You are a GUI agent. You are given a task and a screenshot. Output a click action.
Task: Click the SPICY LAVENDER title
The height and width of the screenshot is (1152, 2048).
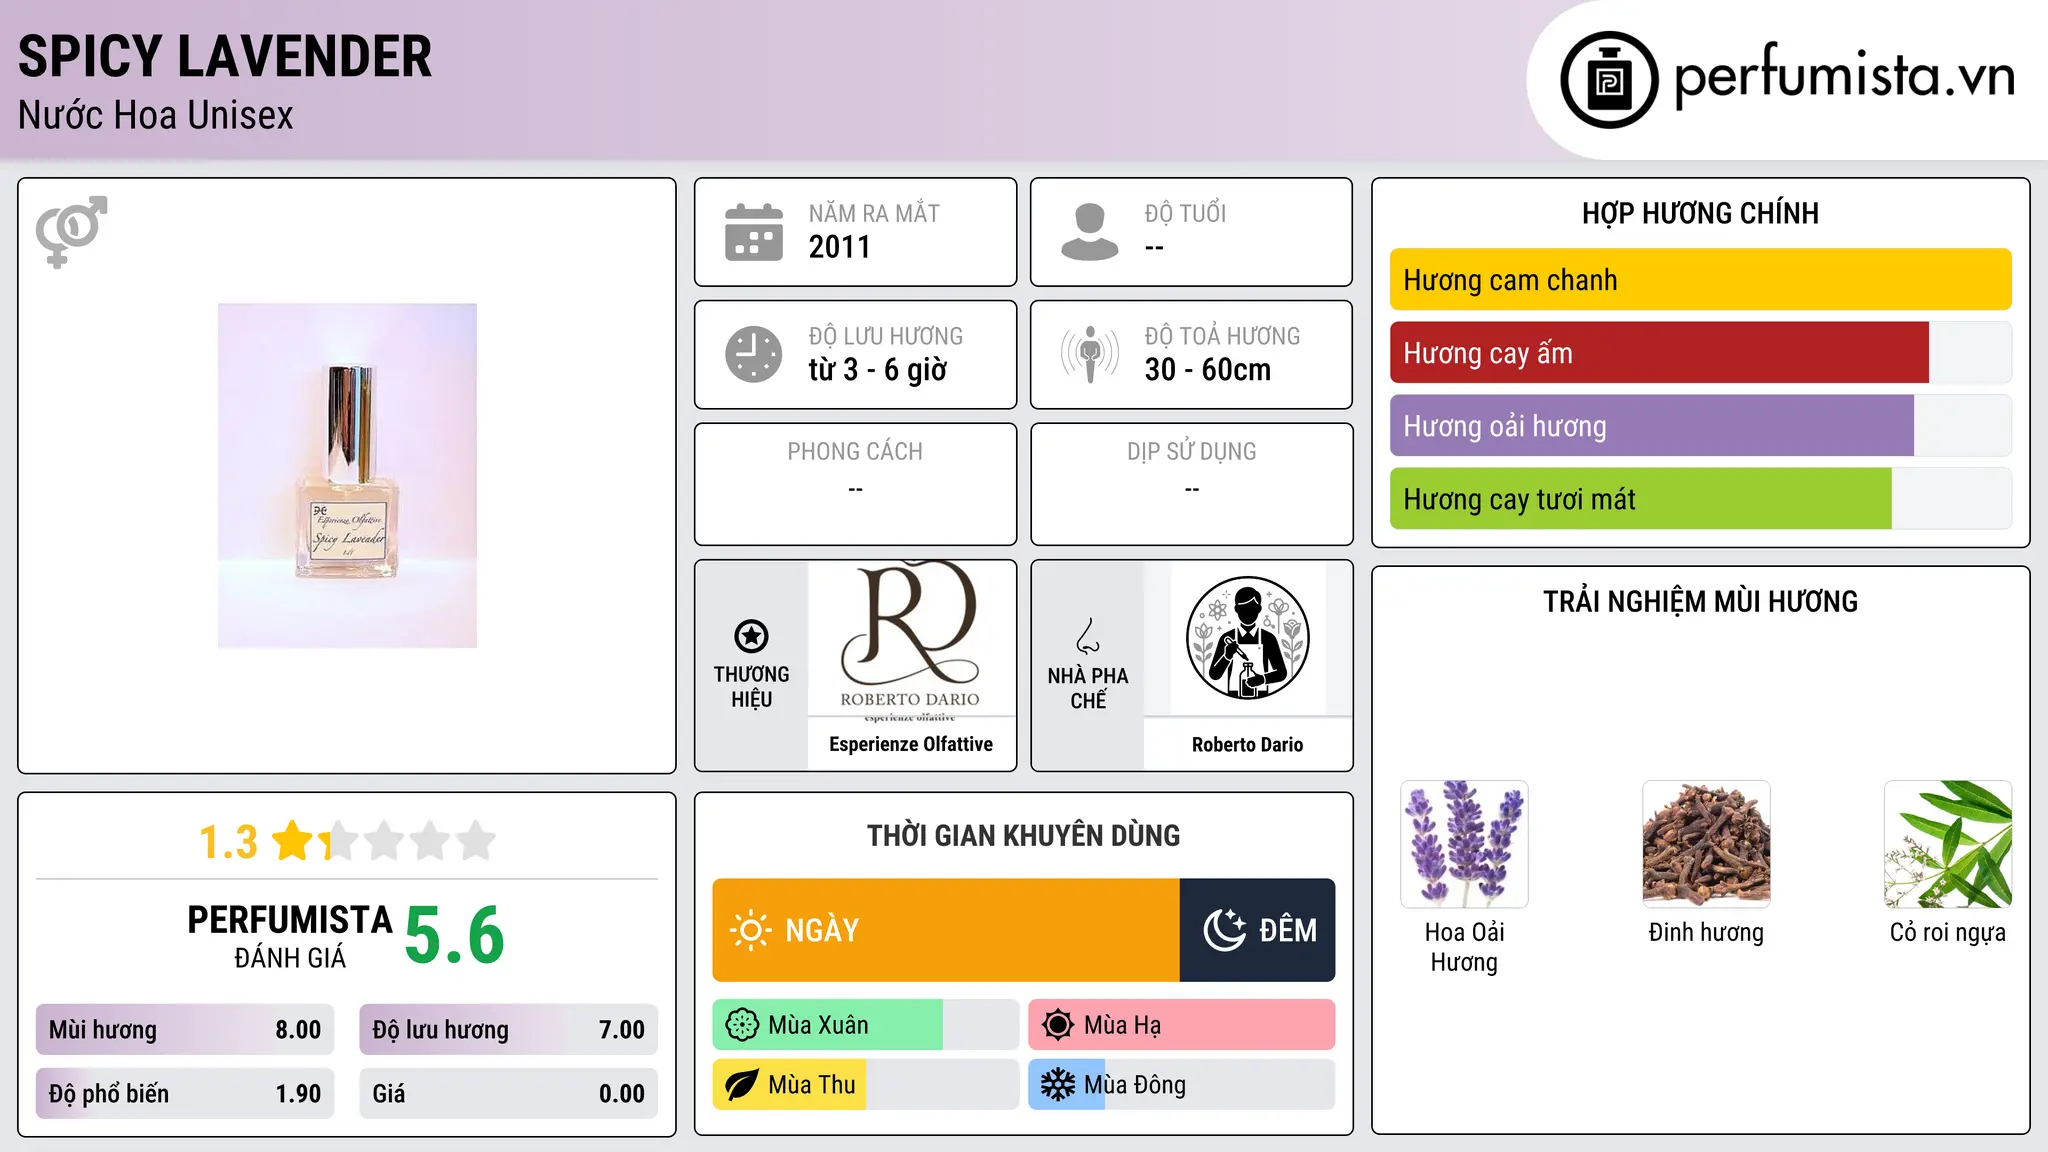click(x=225, y=57)
